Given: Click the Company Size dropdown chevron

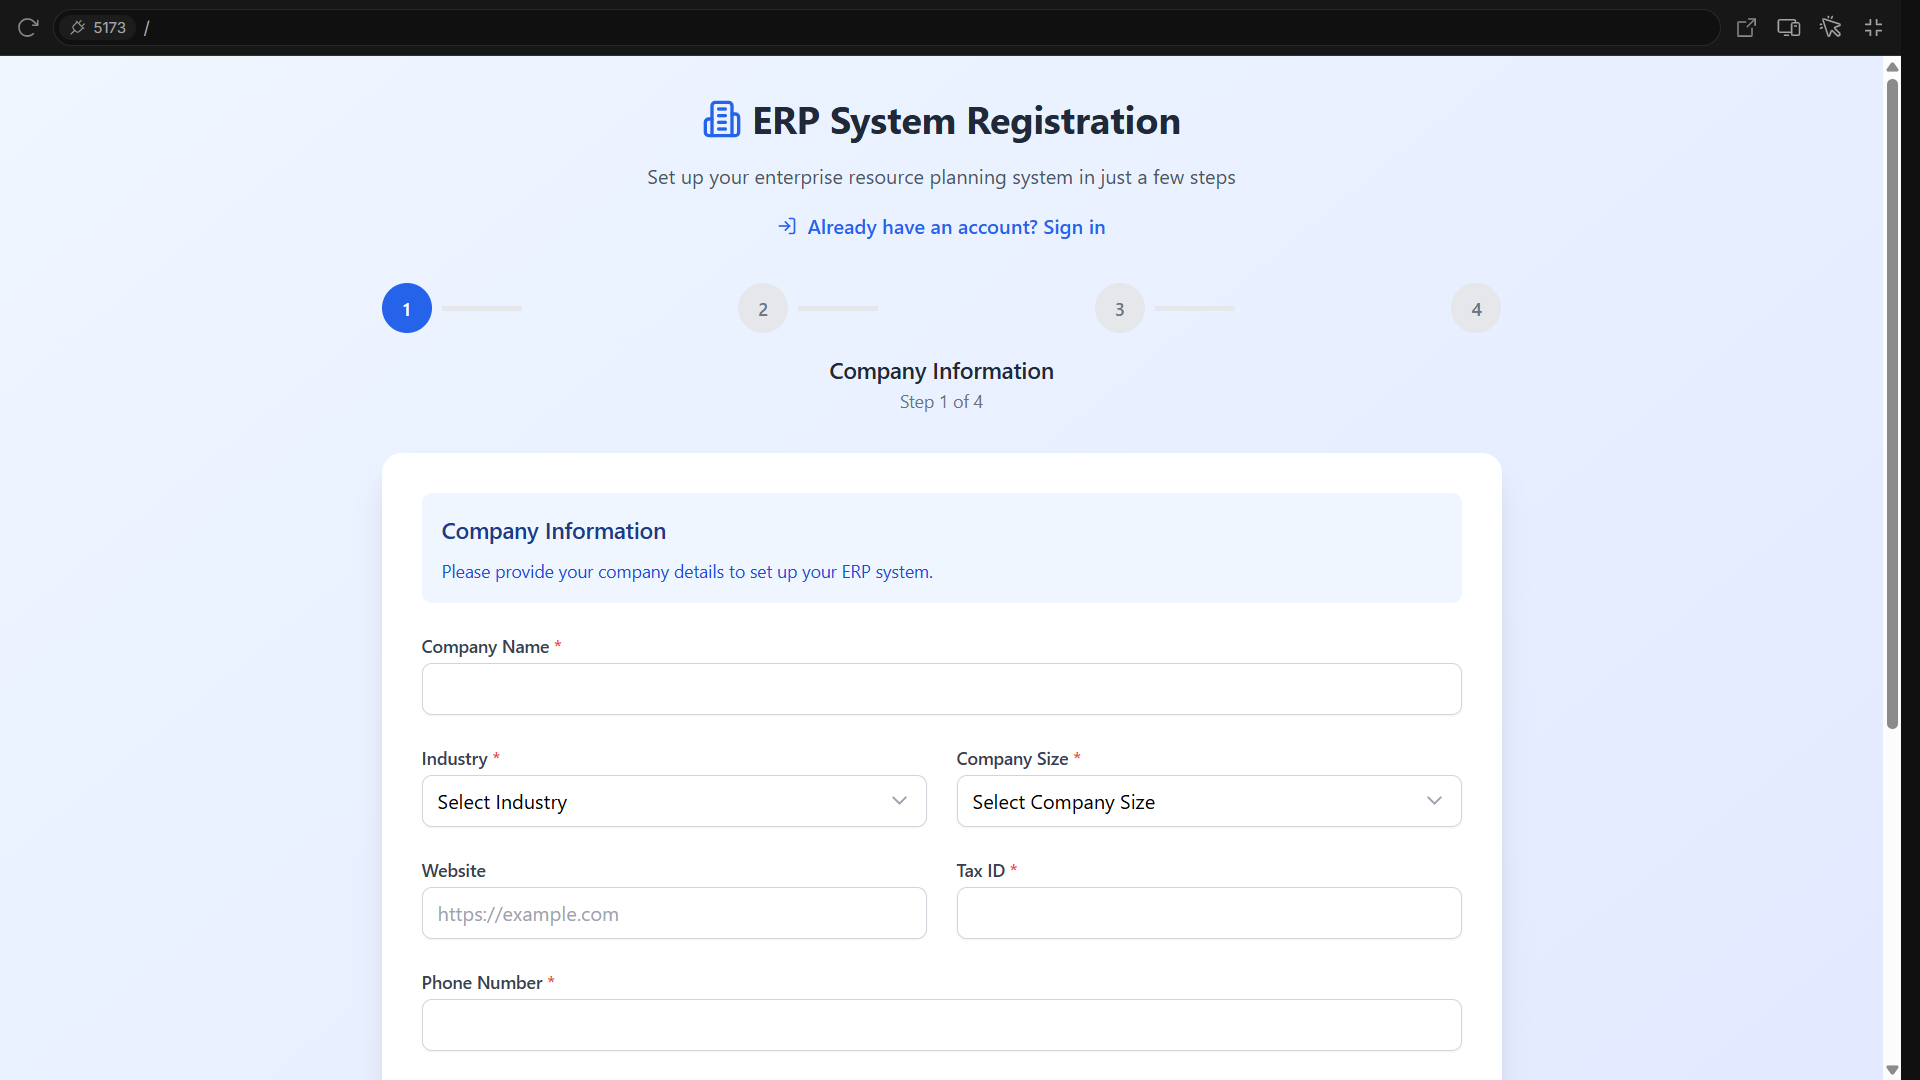Looking at the screenshot, I should click(1434, 801).
